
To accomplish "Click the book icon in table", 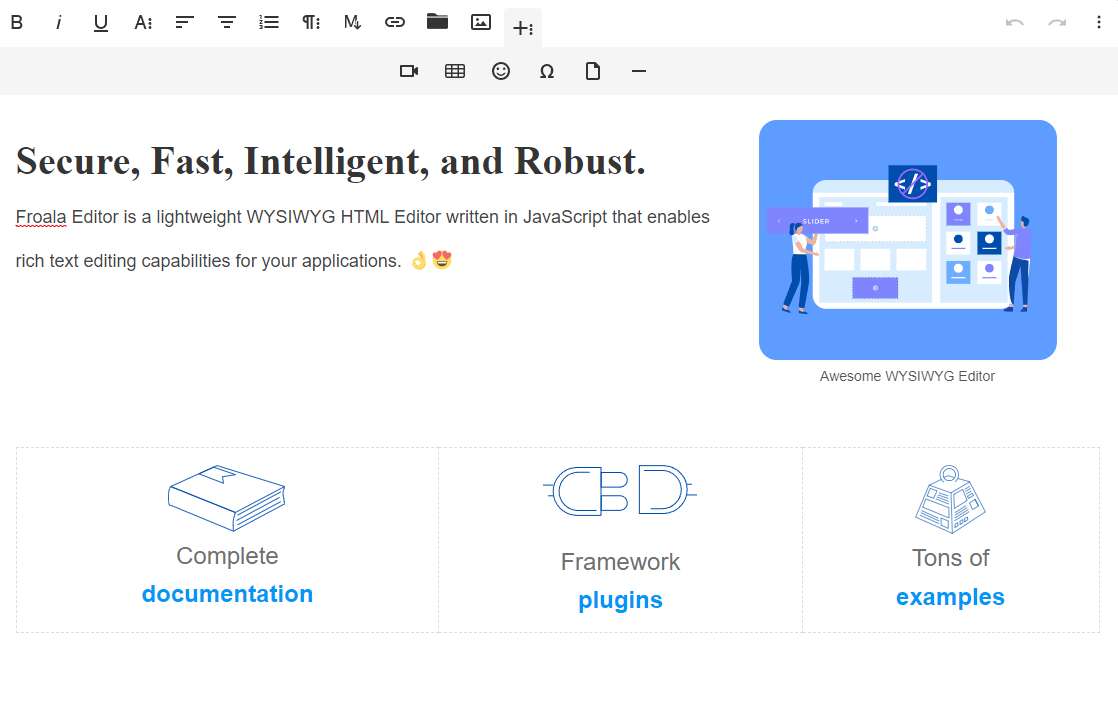I will click(227, 498).
